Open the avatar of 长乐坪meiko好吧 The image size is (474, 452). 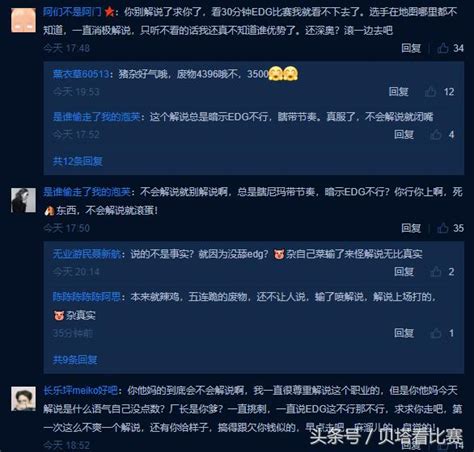23,399
